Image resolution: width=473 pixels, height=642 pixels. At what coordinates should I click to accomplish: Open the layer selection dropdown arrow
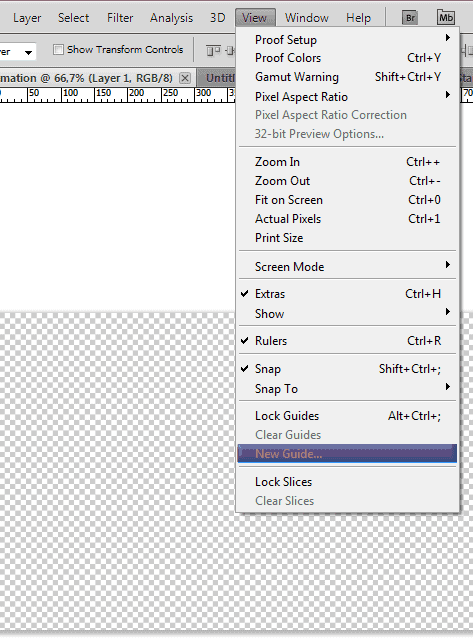[28, 52]
